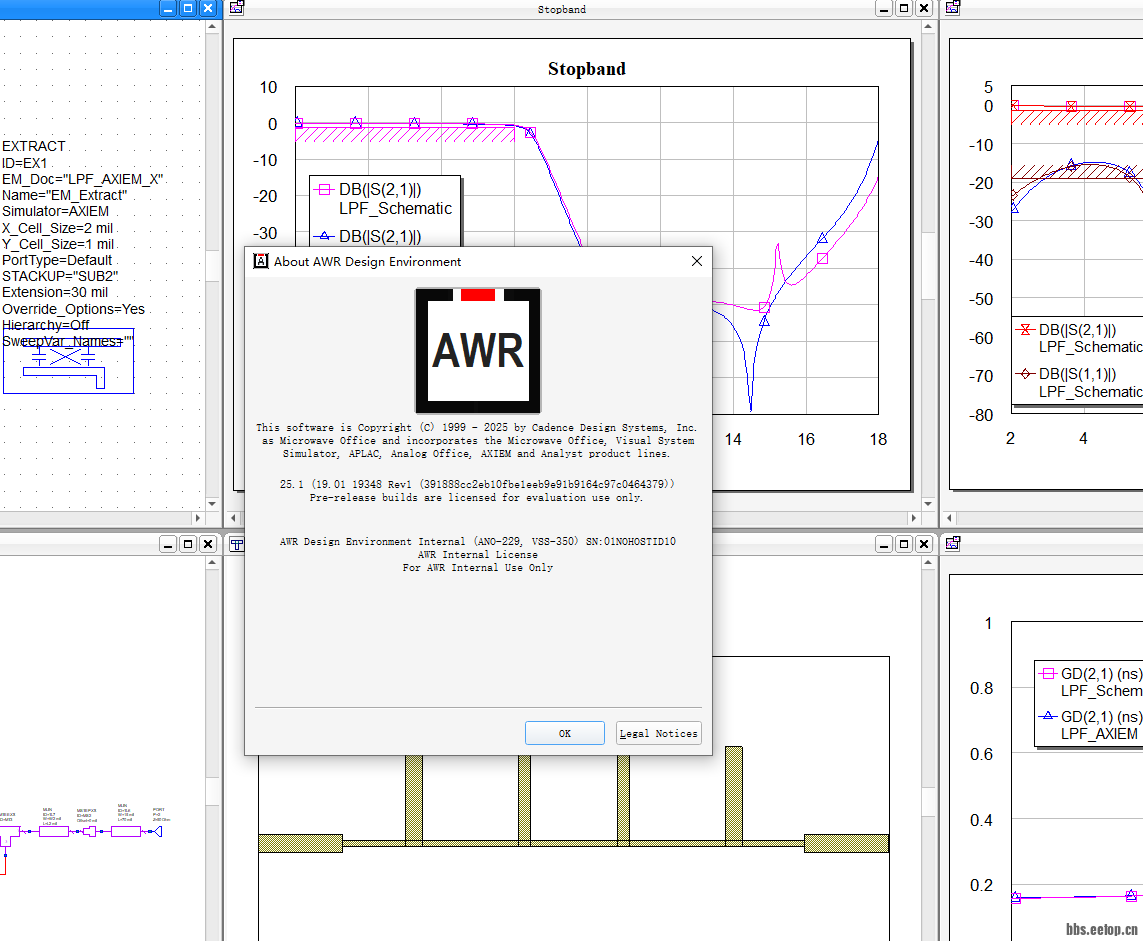Viewport: 1143px width, 941px height.
Task: Maximize the bottom-left schematic window
Action: click(188, 544)
